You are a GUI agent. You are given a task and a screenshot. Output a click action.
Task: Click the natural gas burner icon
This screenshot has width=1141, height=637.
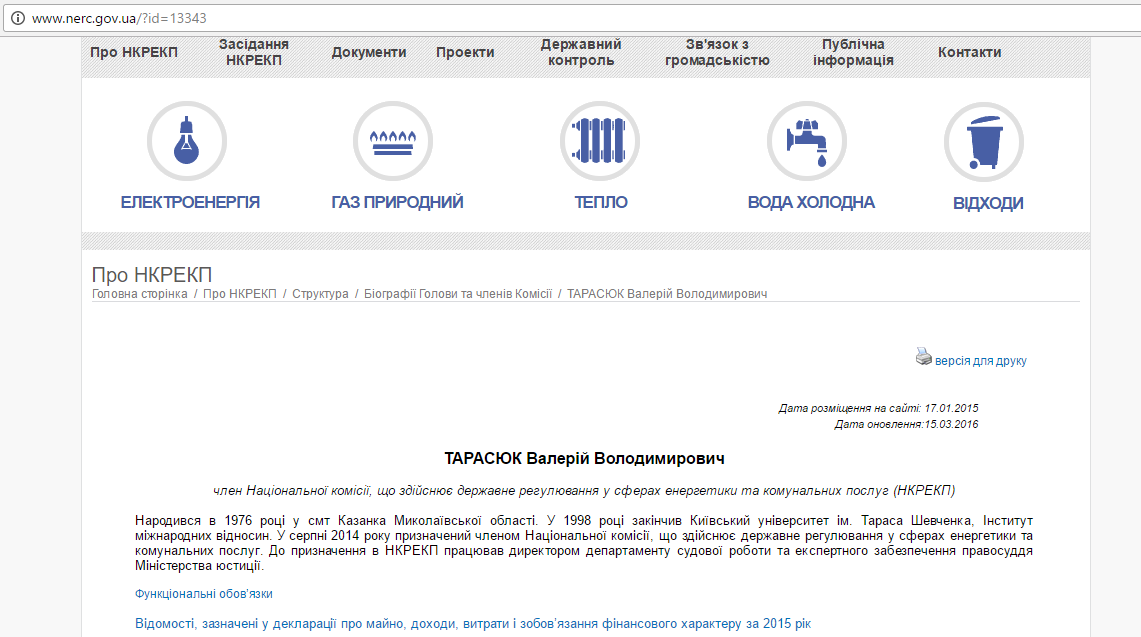click(393, 141)
